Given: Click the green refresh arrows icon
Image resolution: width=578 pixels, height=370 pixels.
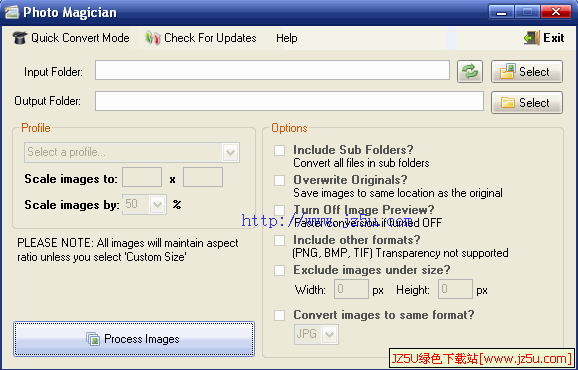Looking at the screenshot, I should tap(470, 71).
